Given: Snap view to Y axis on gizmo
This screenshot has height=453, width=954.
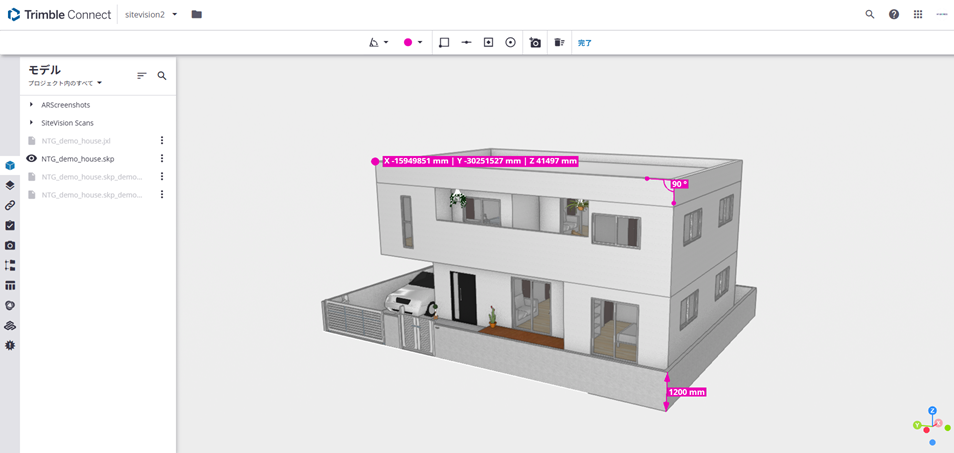Looking at the screenshot, I should (x=916, y=425).
